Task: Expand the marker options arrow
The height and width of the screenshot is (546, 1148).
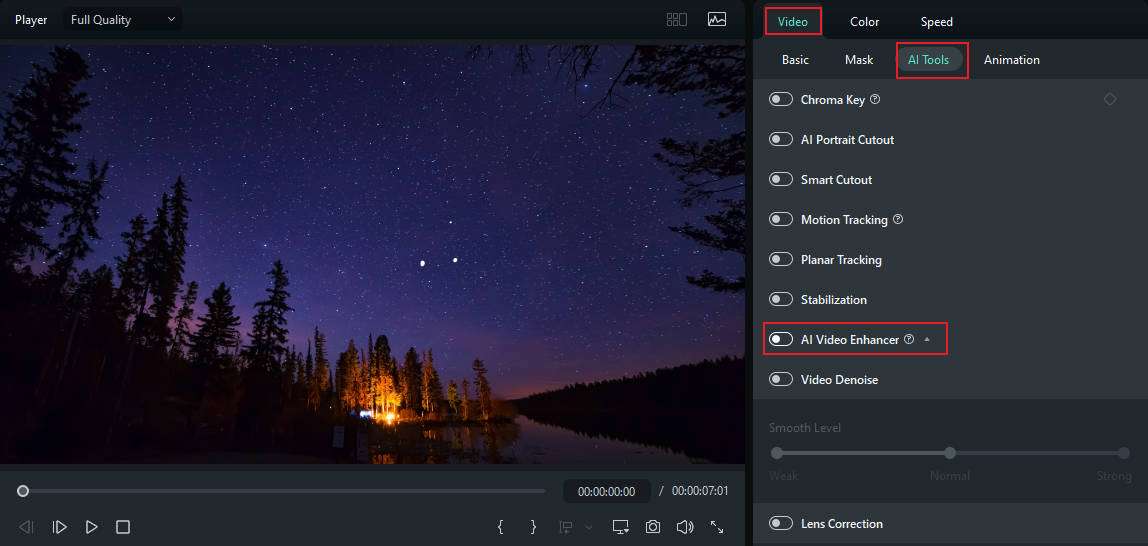Action: 588,527
